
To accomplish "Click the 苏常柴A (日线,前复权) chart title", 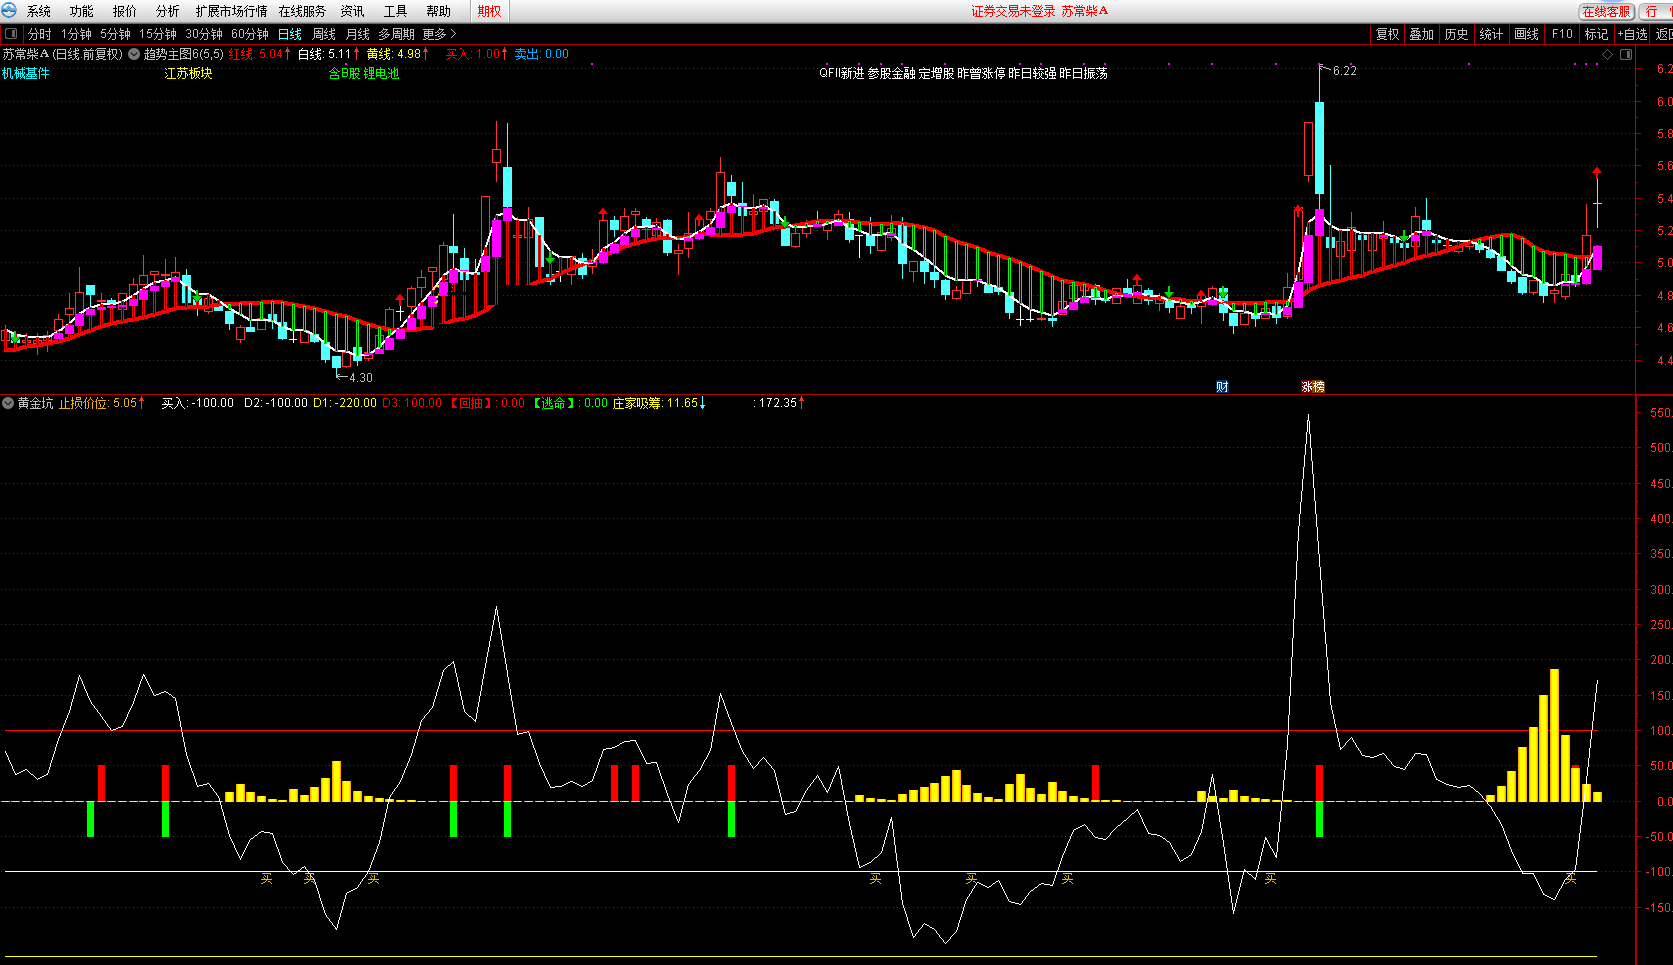I will [x=62, y=54].
